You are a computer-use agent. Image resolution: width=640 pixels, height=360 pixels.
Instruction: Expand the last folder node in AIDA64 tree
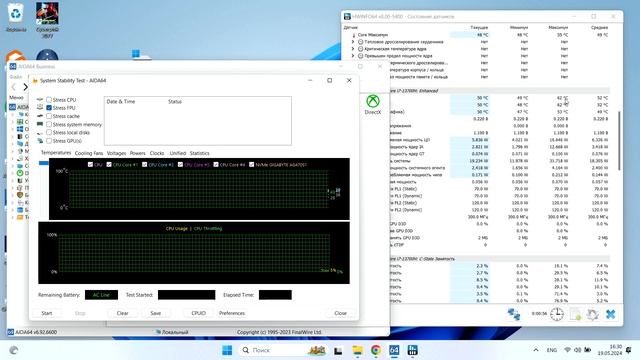pos(13,217)
